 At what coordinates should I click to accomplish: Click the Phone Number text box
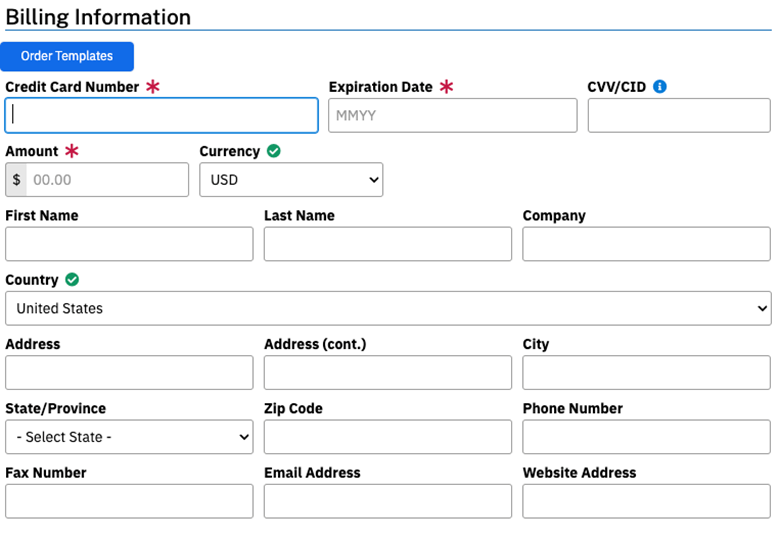coord(647,437)
